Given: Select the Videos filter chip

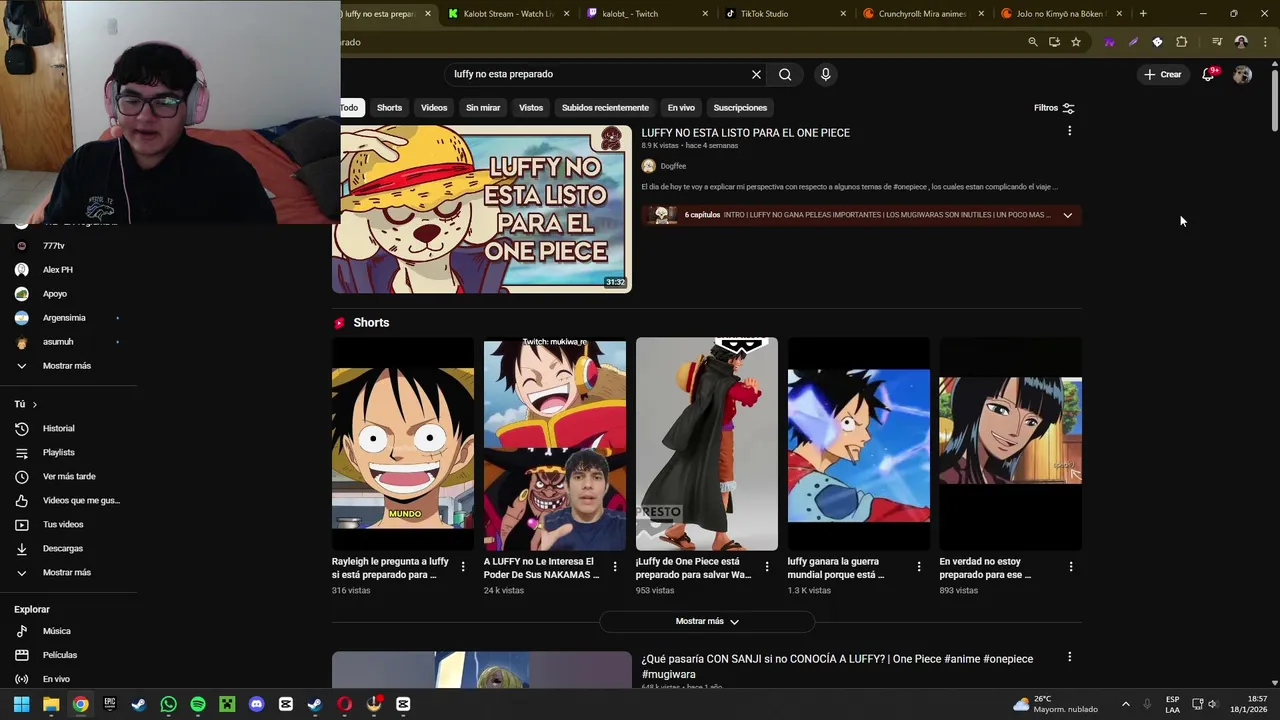Looking at the screenshot, I should (x=434, y=108).
